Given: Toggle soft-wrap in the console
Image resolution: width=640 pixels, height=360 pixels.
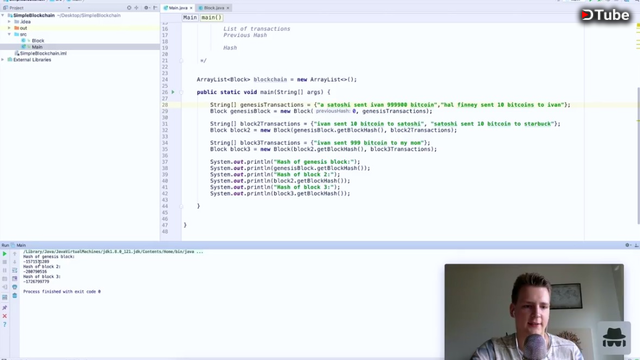Looking at the screenshot, I should pos(15,270).
